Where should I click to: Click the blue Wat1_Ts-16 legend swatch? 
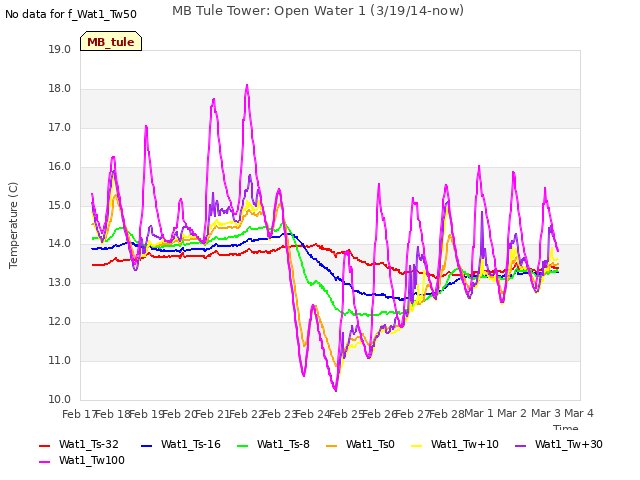click(146, 445)
